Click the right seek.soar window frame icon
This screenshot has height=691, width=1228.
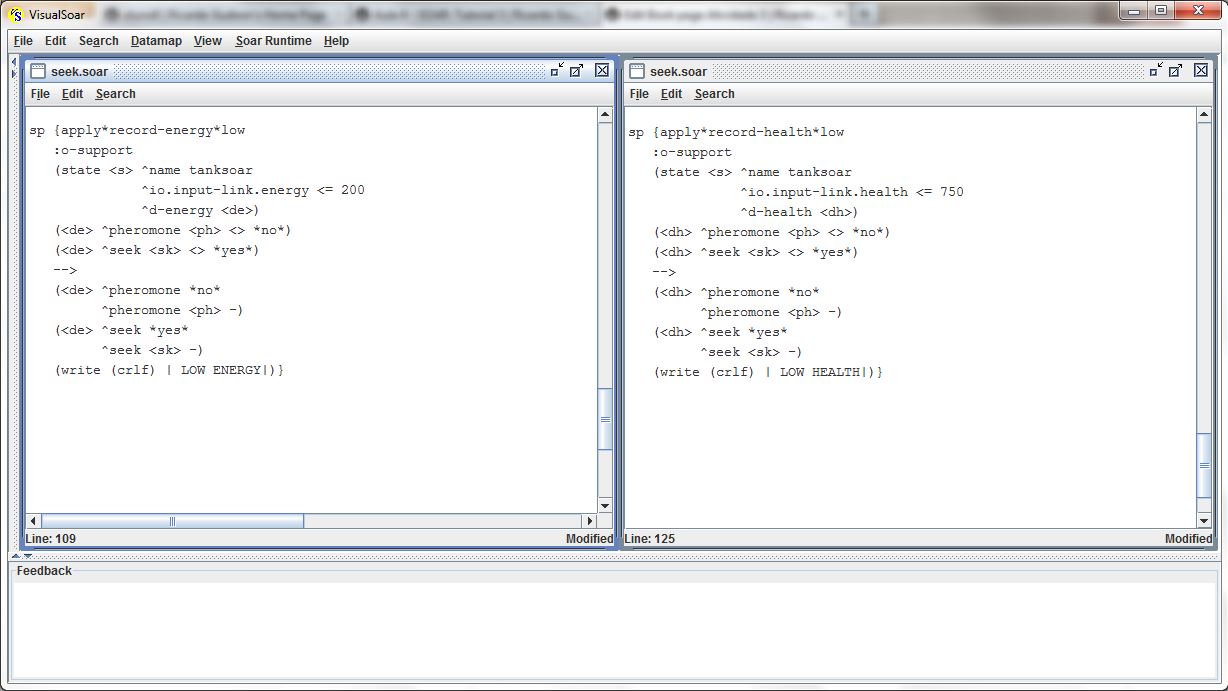click(x=637, y=71)
